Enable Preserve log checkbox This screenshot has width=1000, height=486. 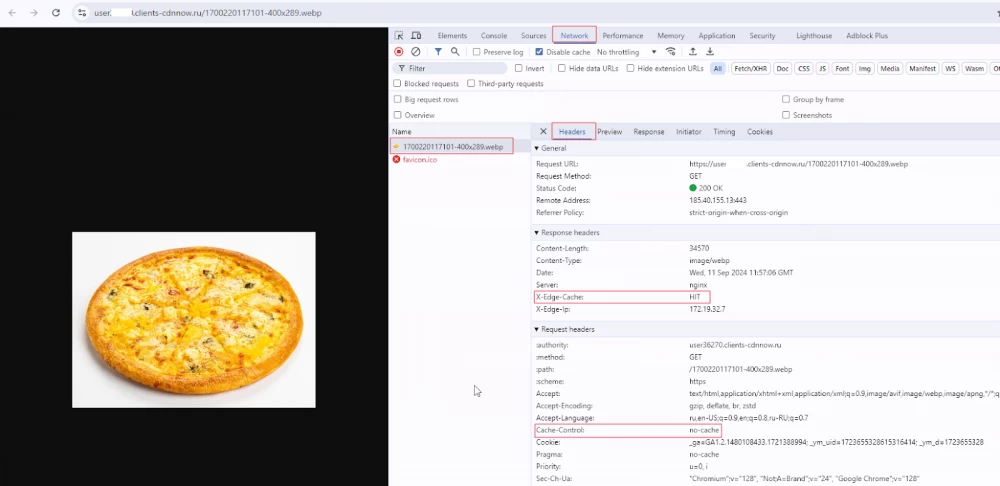point(477,52)
